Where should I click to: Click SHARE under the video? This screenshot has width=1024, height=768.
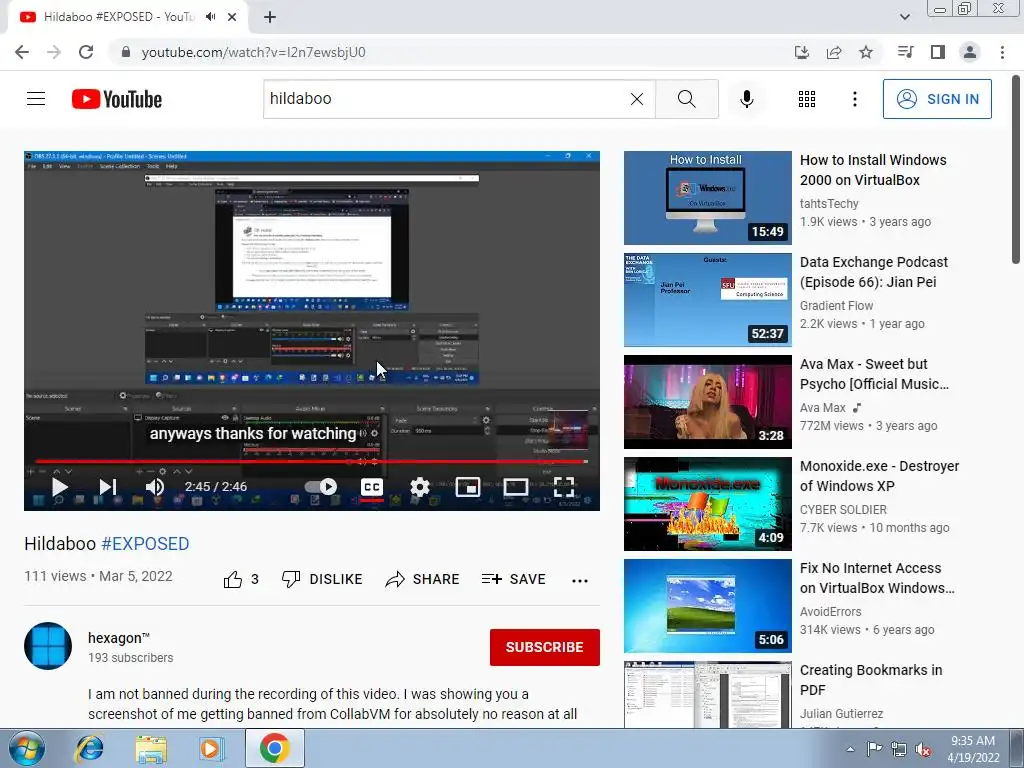pos(423,579)
